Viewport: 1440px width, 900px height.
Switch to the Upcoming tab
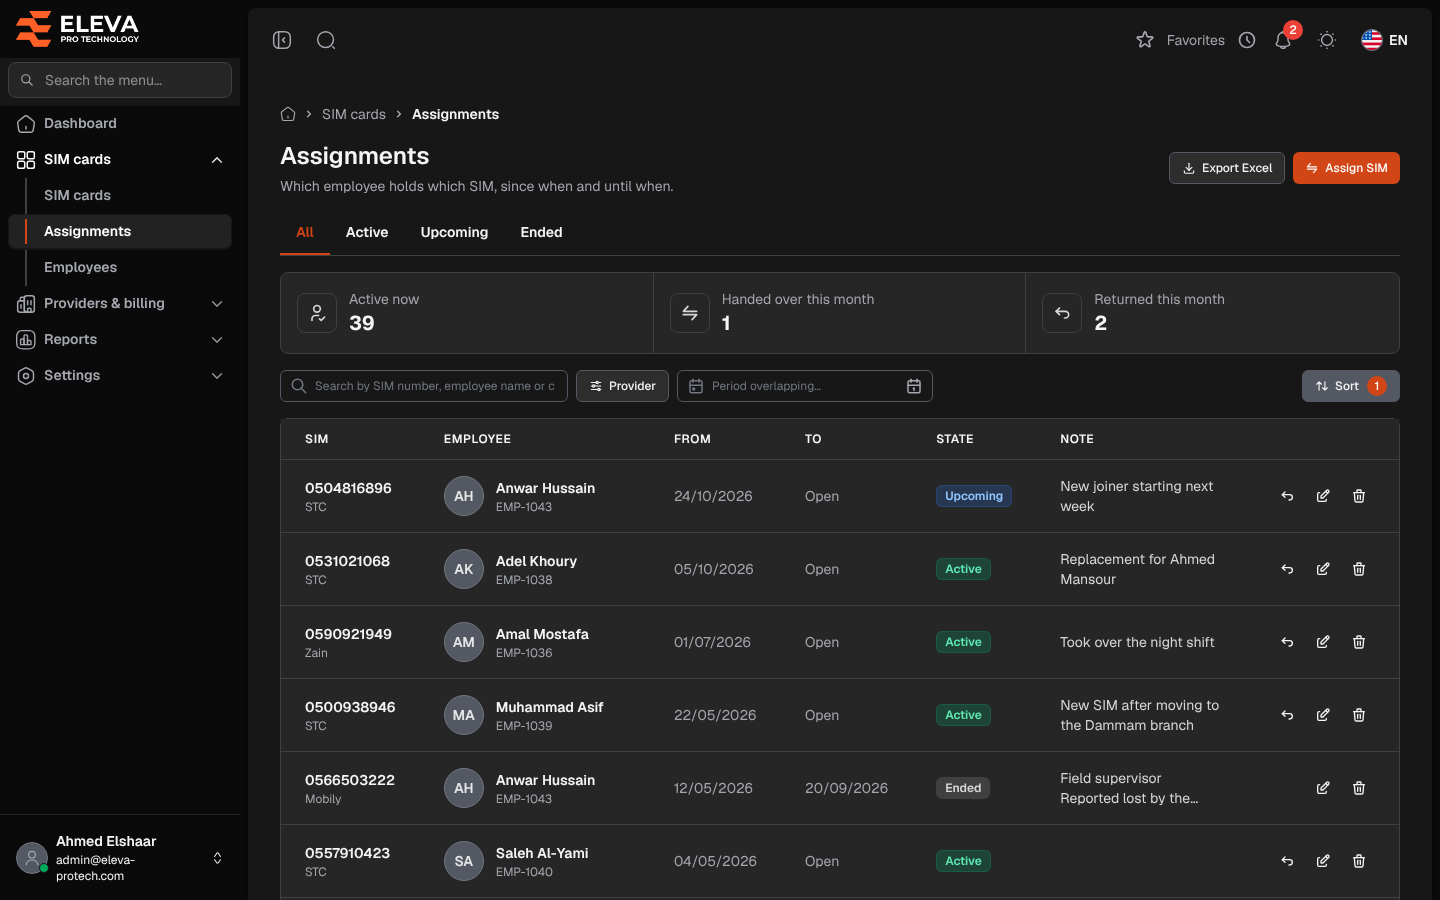pyautogui.click(x=454, y=232)
